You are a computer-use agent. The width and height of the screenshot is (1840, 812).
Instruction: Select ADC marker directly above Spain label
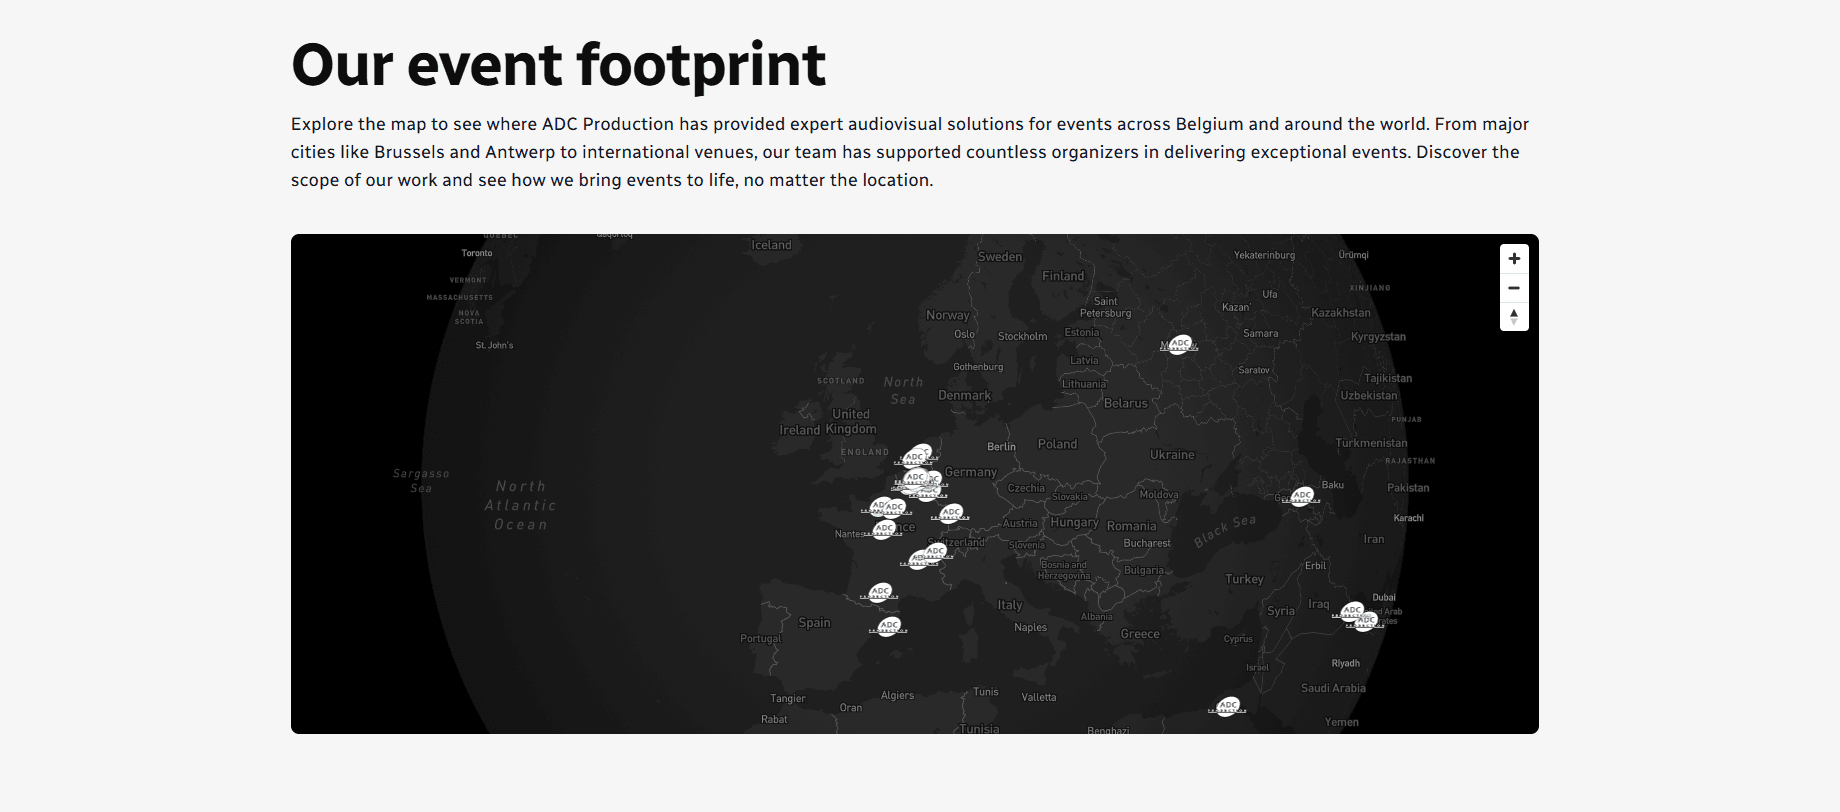880,592
